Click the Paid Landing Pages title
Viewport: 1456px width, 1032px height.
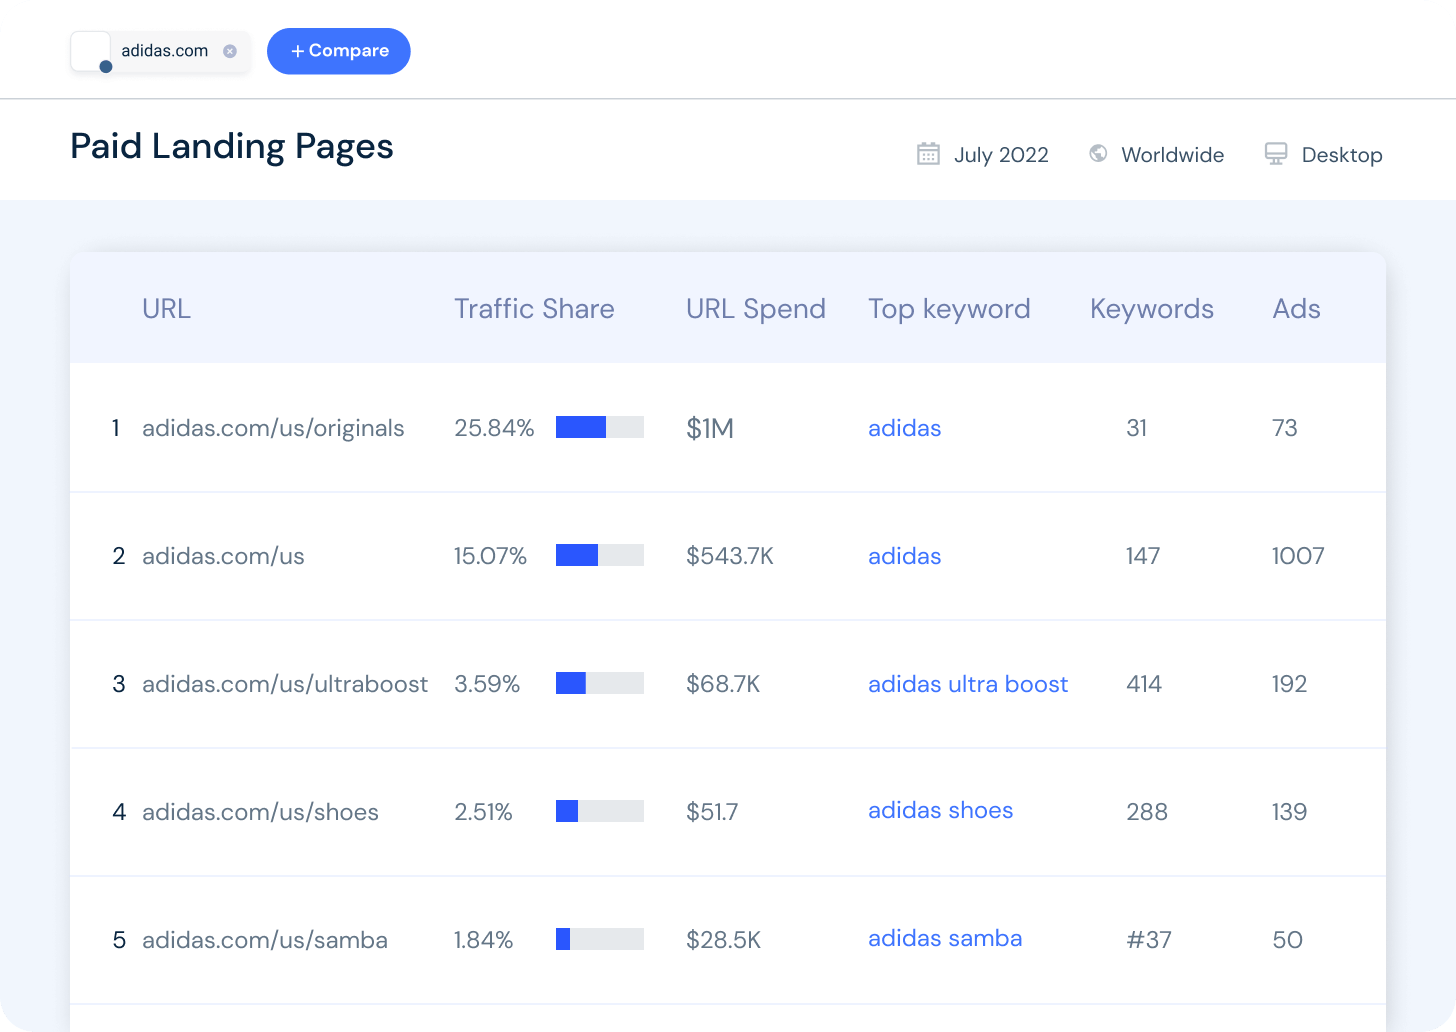tap(231, 147)
